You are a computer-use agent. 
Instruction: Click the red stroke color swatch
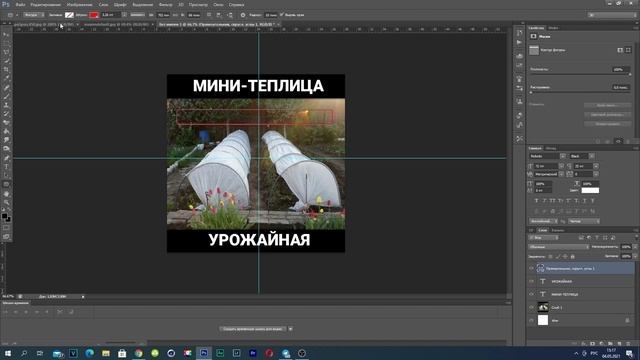pyautogui.click(x=94, y=15)
